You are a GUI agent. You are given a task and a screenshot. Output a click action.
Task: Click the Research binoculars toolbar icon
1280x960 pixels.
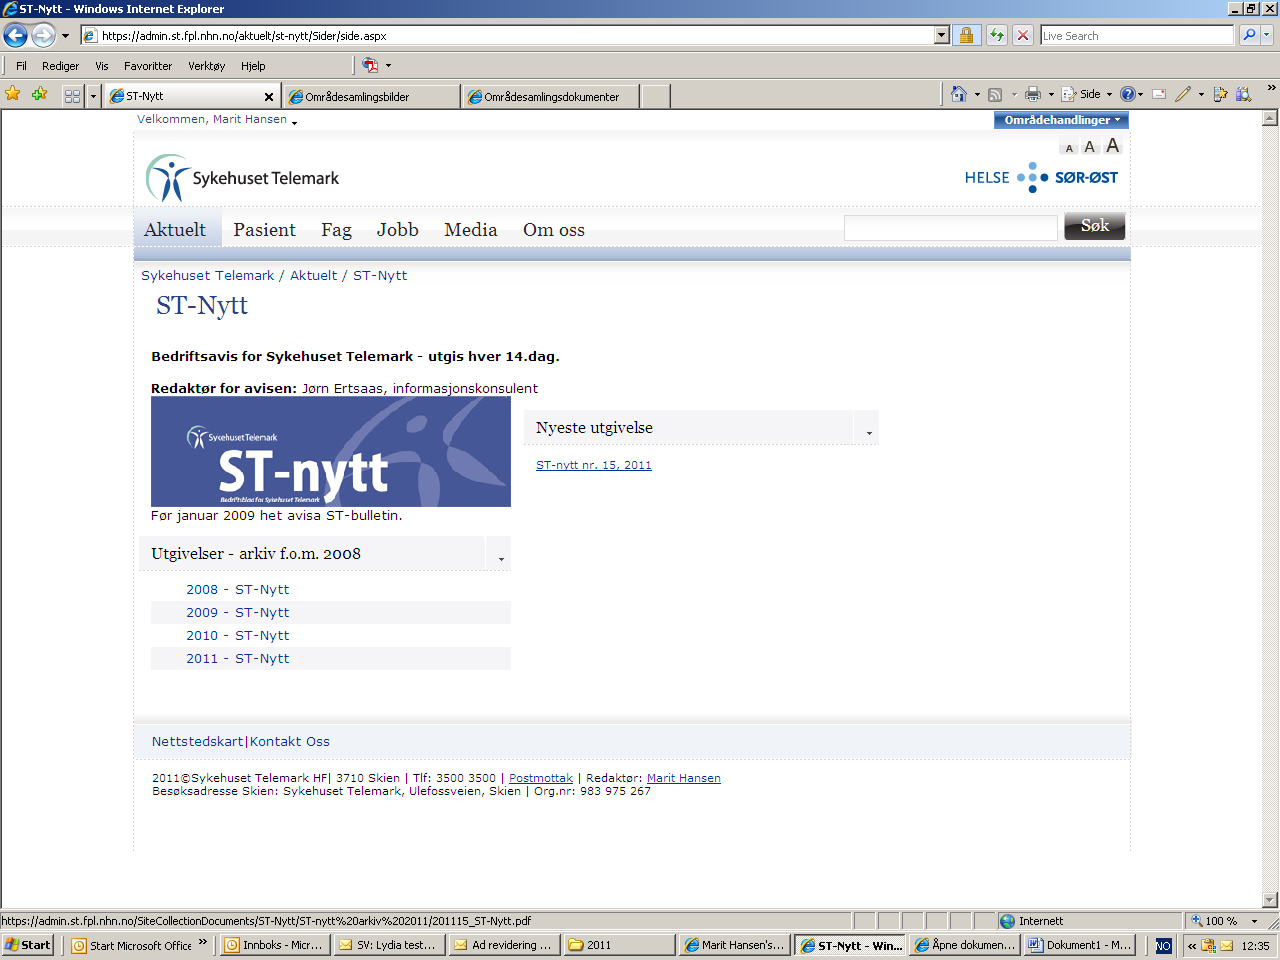pyautogui.click(x=1243, y=94)
